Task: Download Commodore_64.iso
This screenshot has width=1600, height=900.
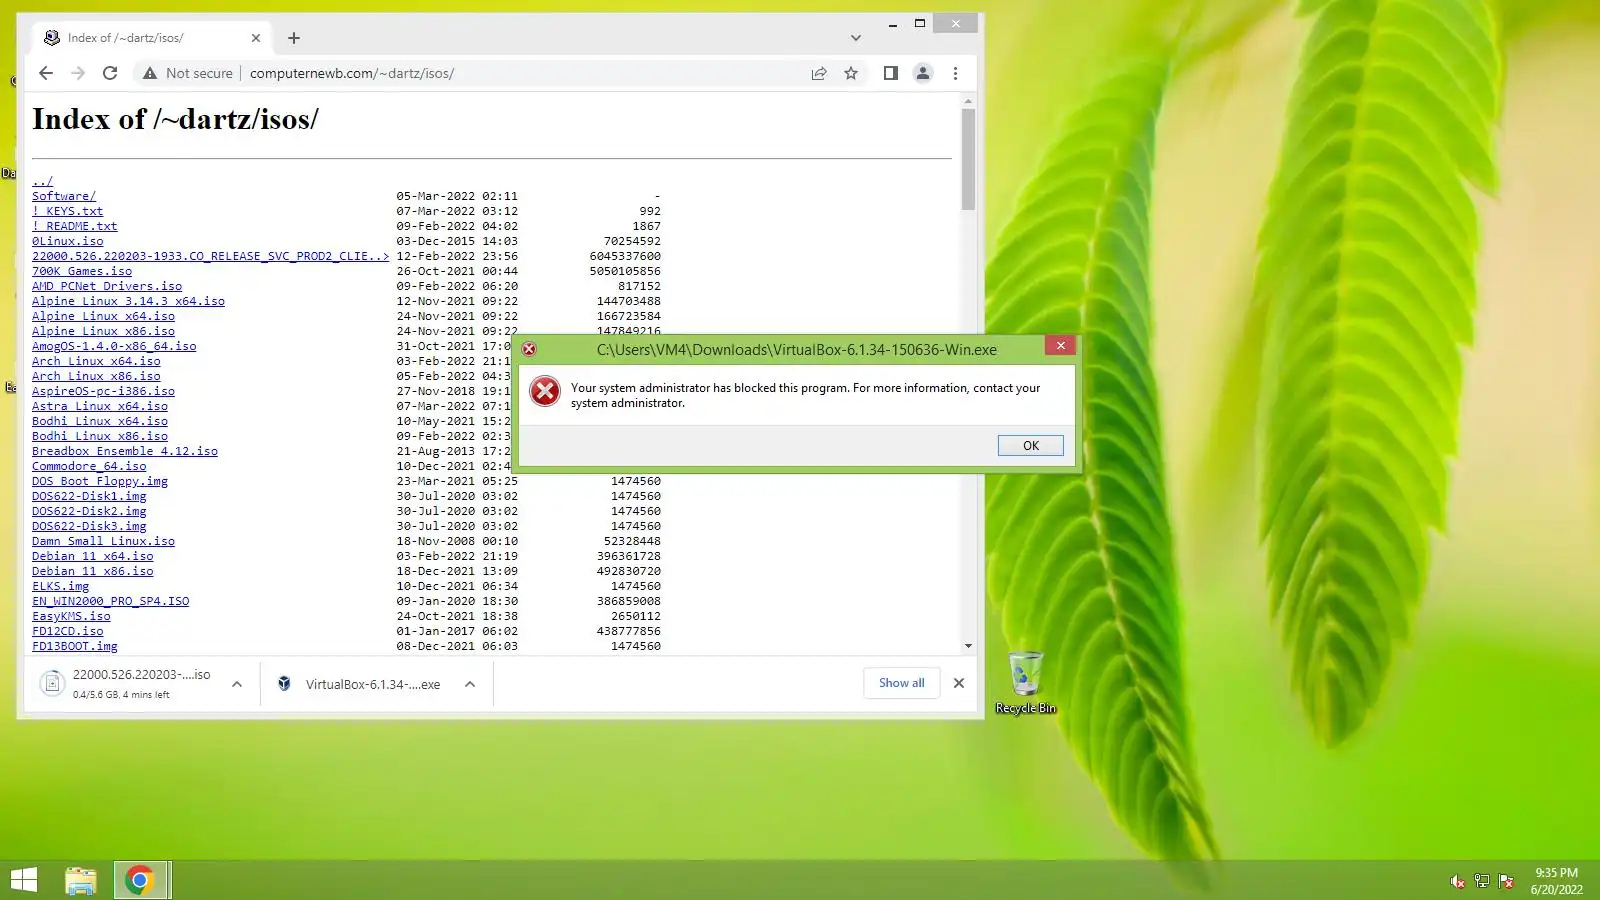Action: click(x=89, y=466)
